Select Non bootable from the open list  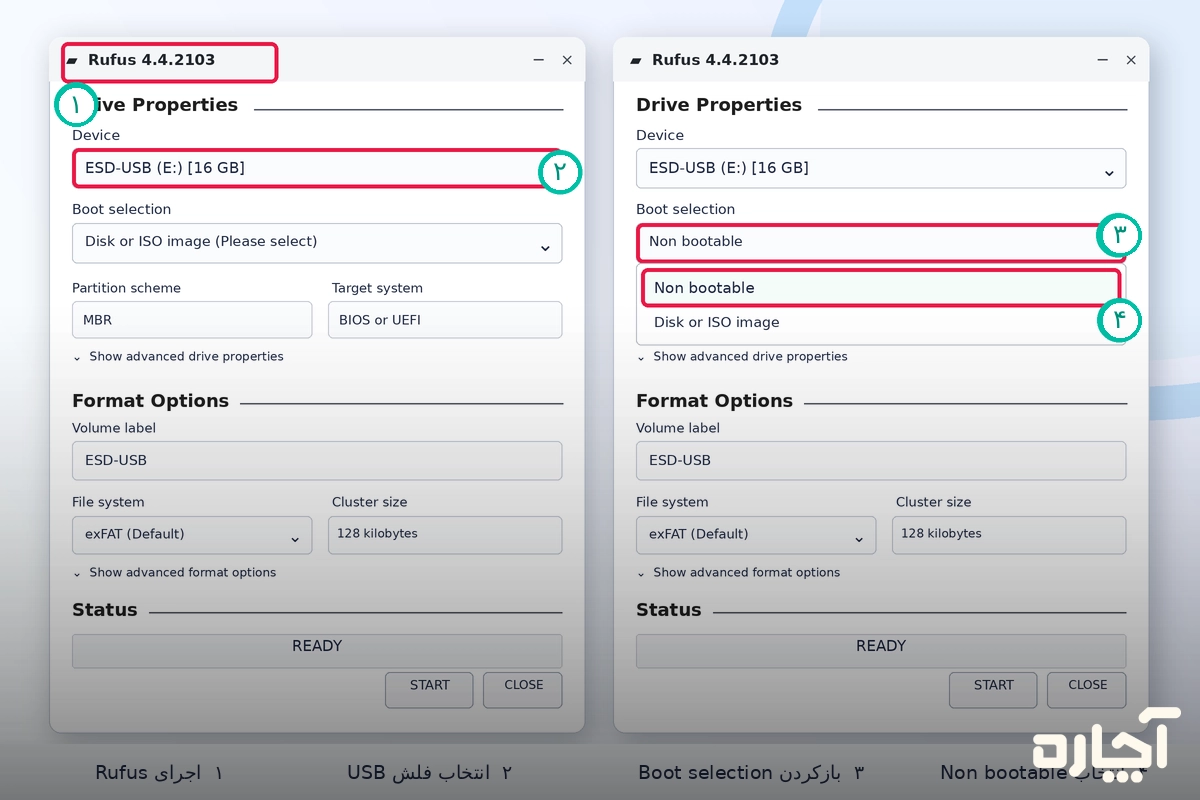coord(880,288)
